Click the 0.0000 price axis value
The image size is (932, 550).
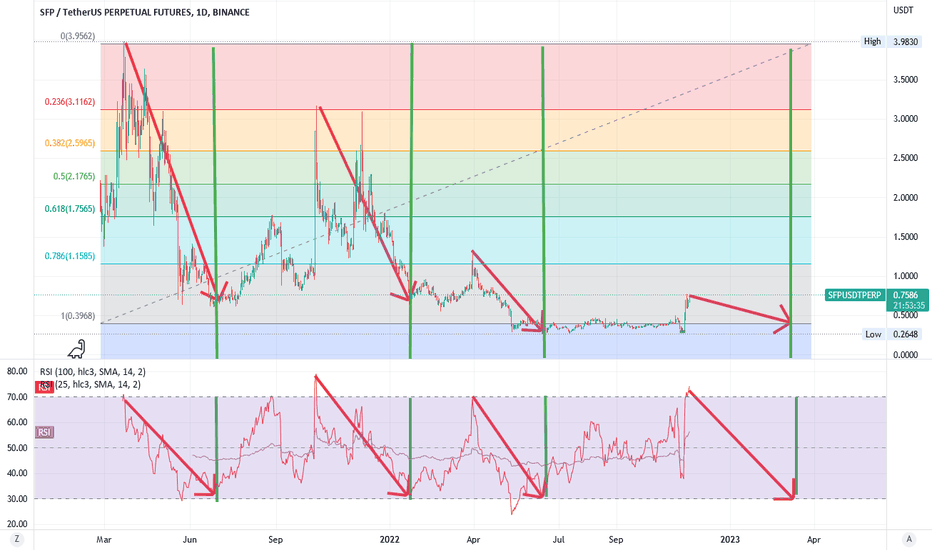[x=906, y=355]
